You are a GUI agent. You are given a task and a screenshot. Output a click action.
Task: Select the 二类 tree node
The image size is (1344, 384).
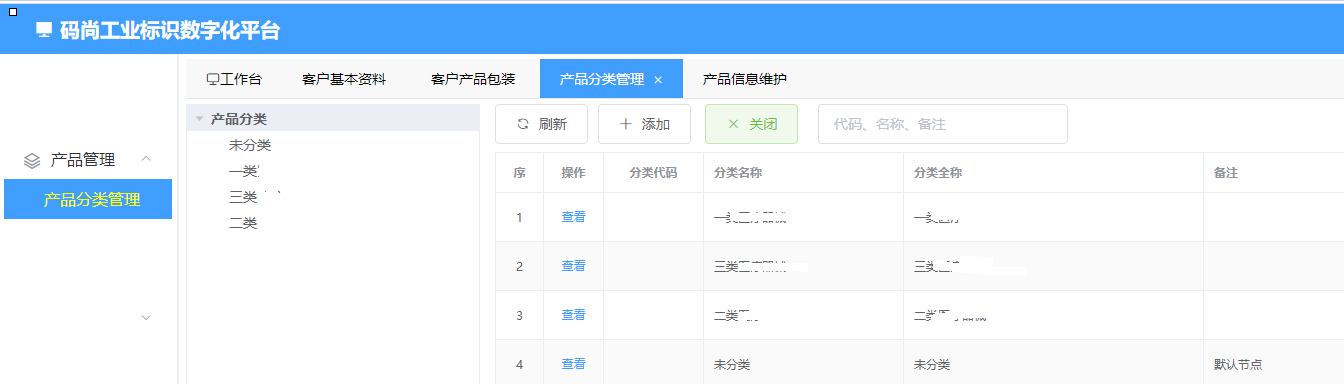(x=244, y=223)
